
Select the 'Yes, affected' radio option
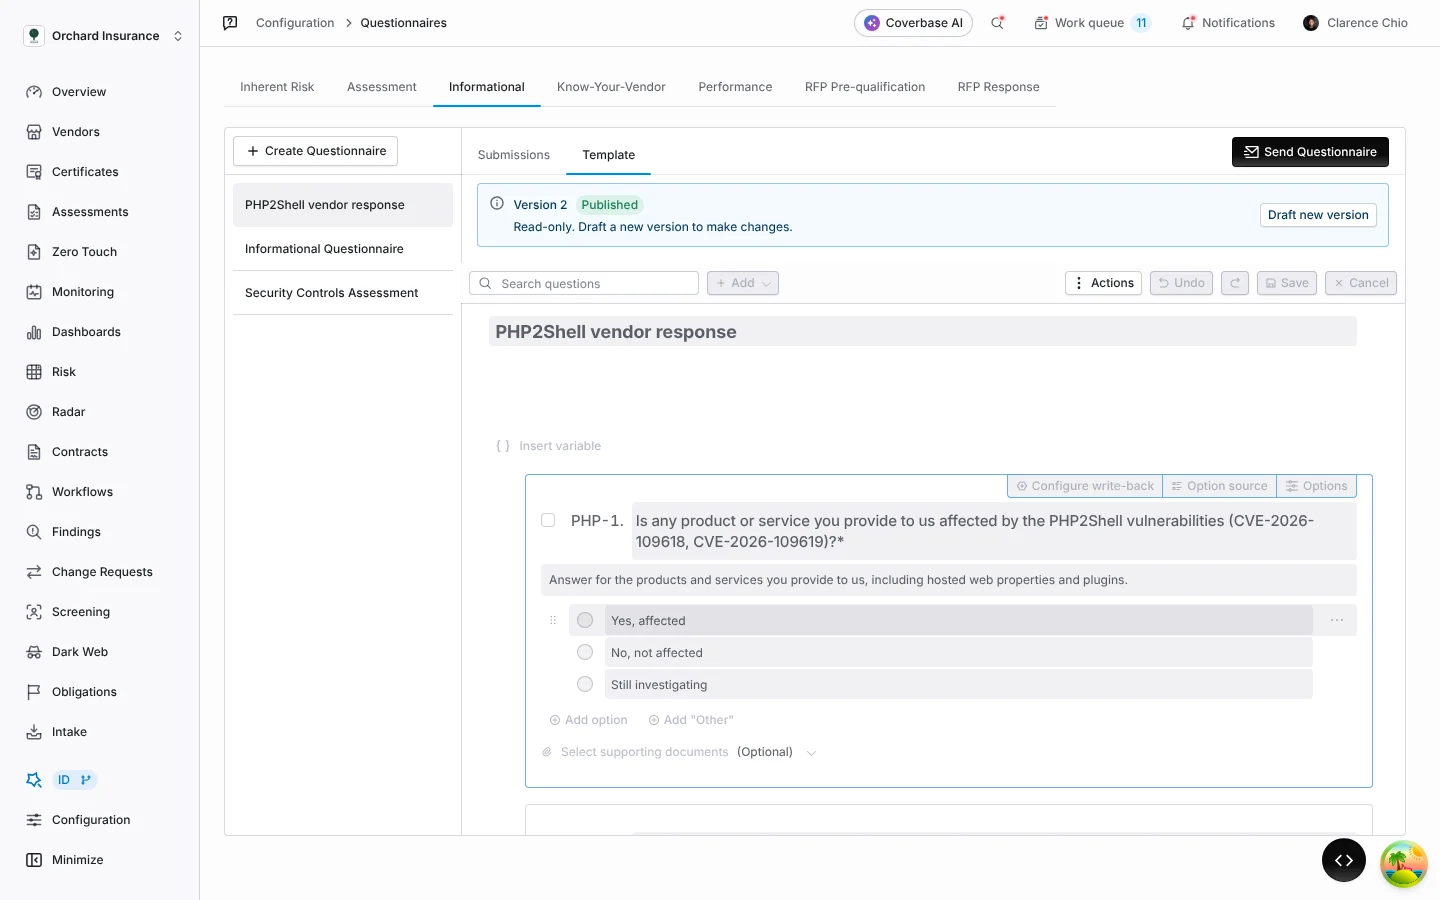click(x=585, y=620)
